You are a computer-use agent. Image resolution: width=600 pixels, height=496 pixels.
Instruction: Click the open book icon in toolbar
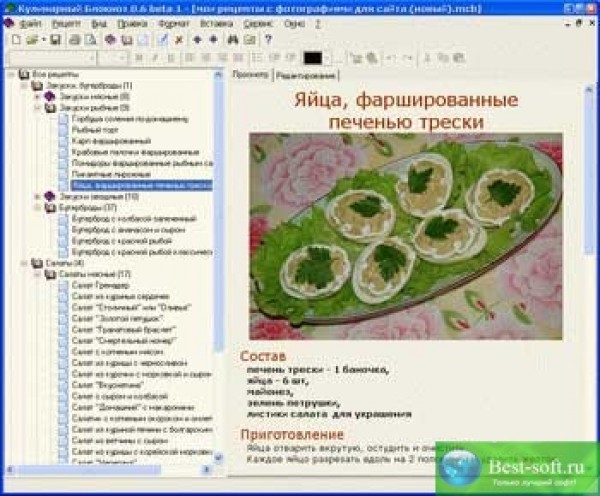coord(127,39)
